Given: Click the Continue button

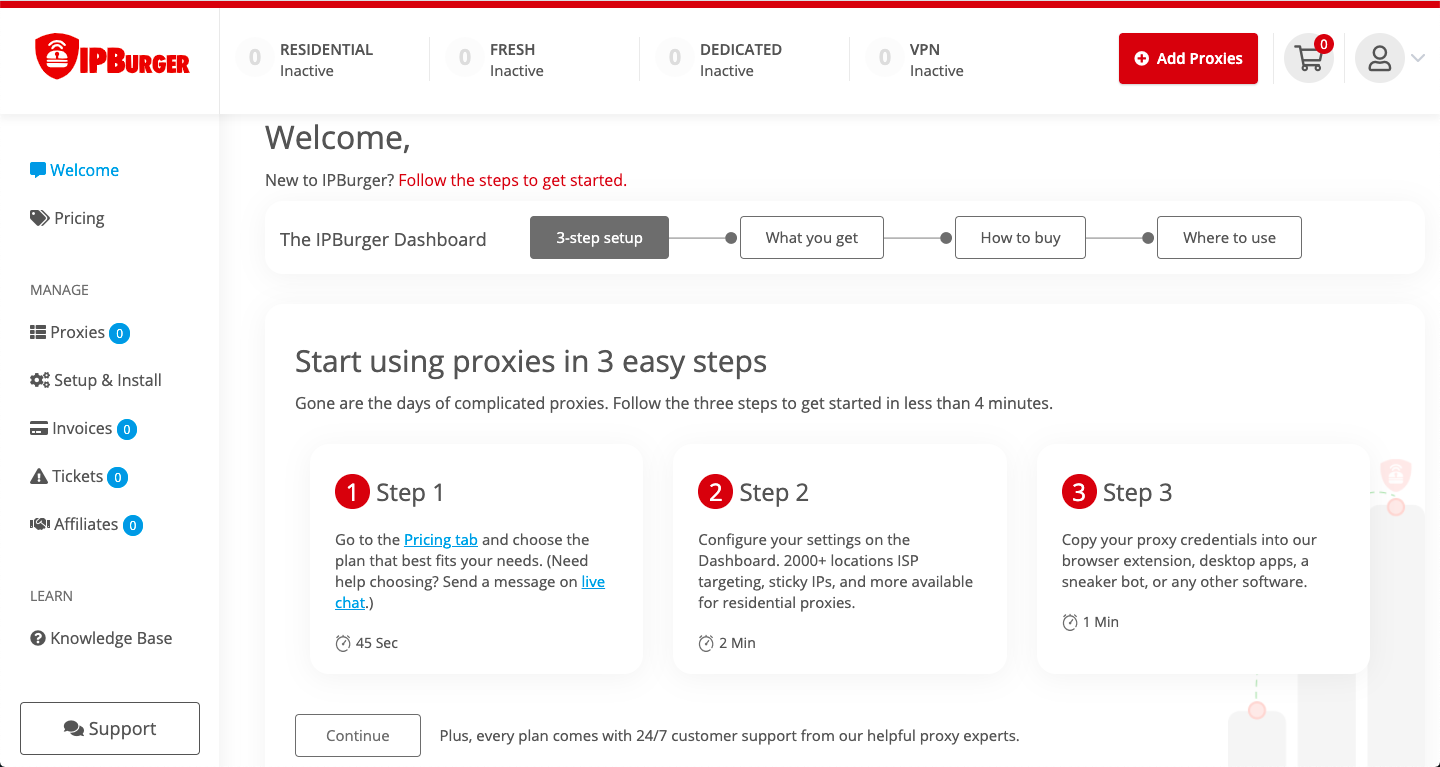Looking at the screenshot, I should (x=358, y=736).
